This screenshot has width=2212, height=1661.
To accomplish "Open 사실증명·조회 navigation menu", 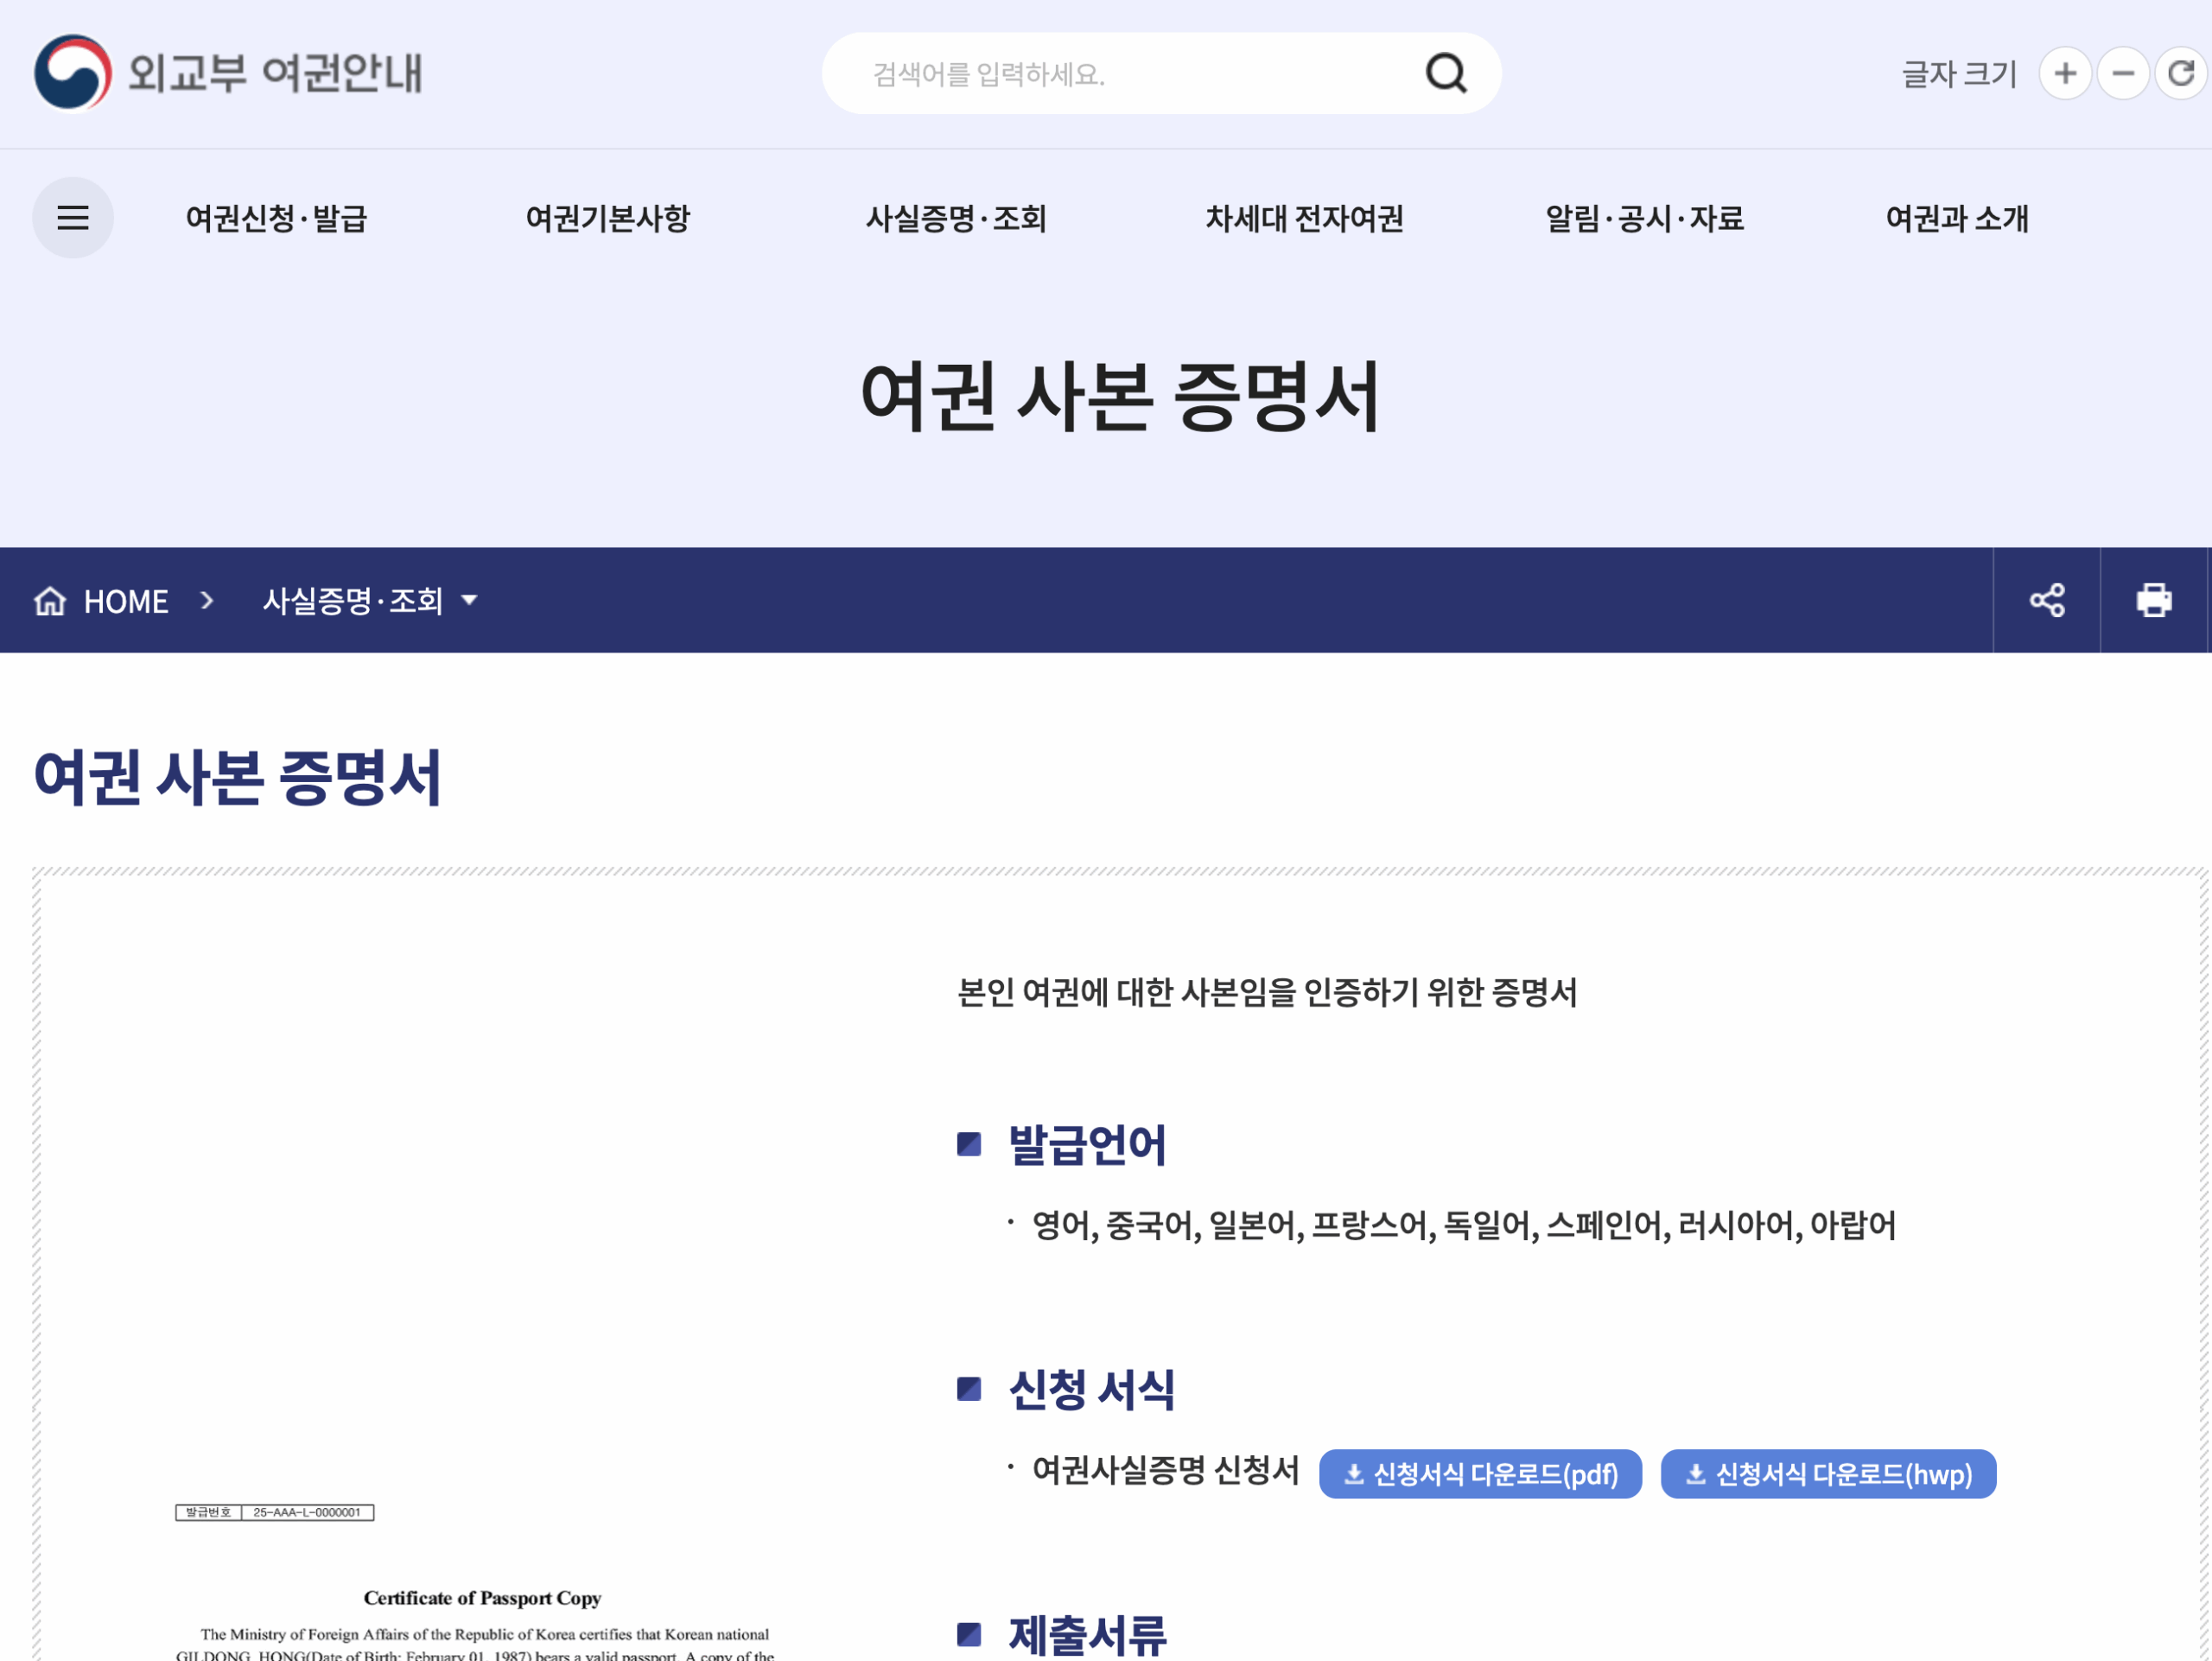I will click(x=956, y=218).
